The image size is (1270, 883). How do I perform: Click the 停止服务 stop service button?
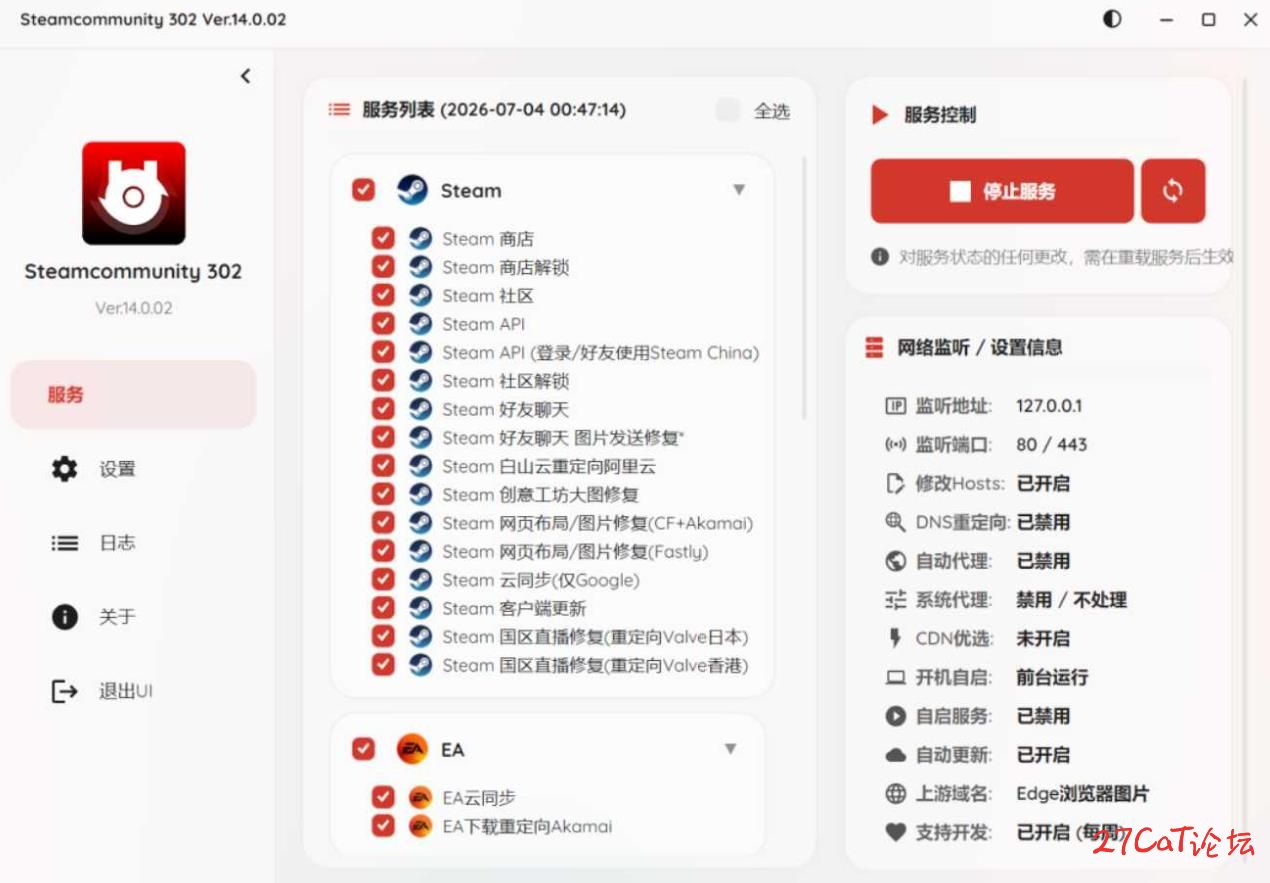(1002, 191)
